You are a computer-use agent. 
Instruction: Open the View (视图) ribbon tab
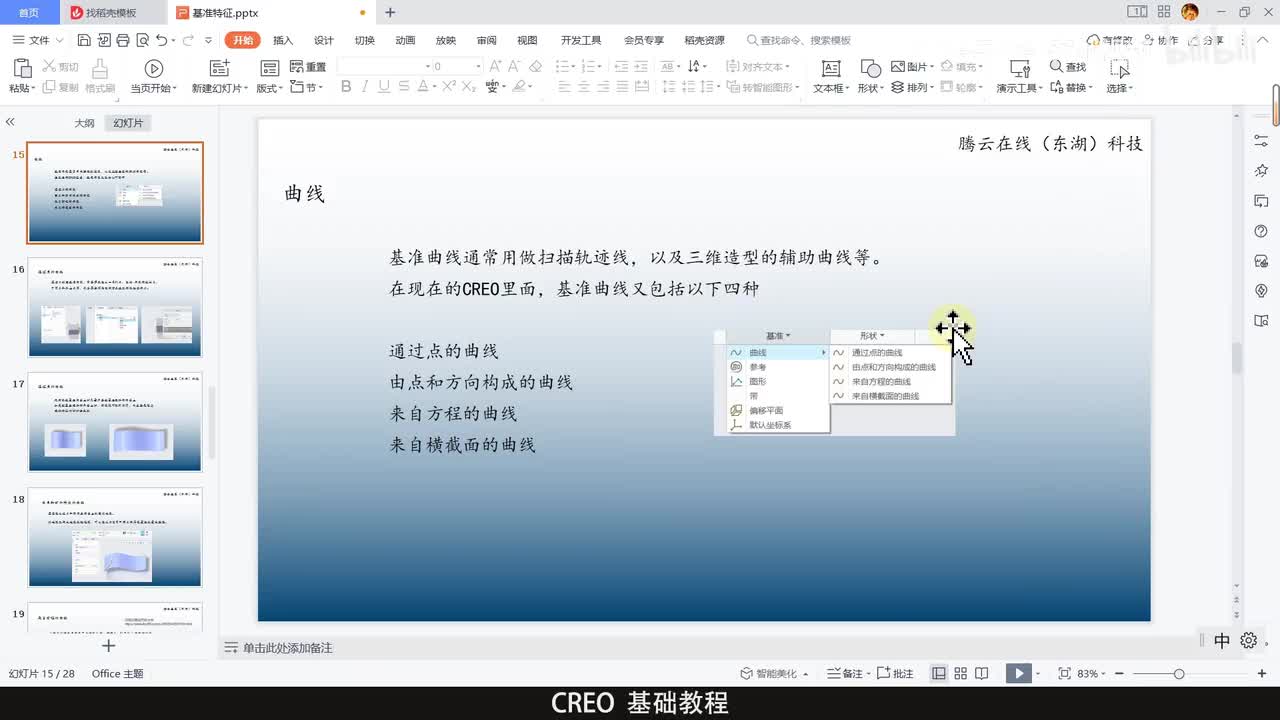tap(527, 40)
